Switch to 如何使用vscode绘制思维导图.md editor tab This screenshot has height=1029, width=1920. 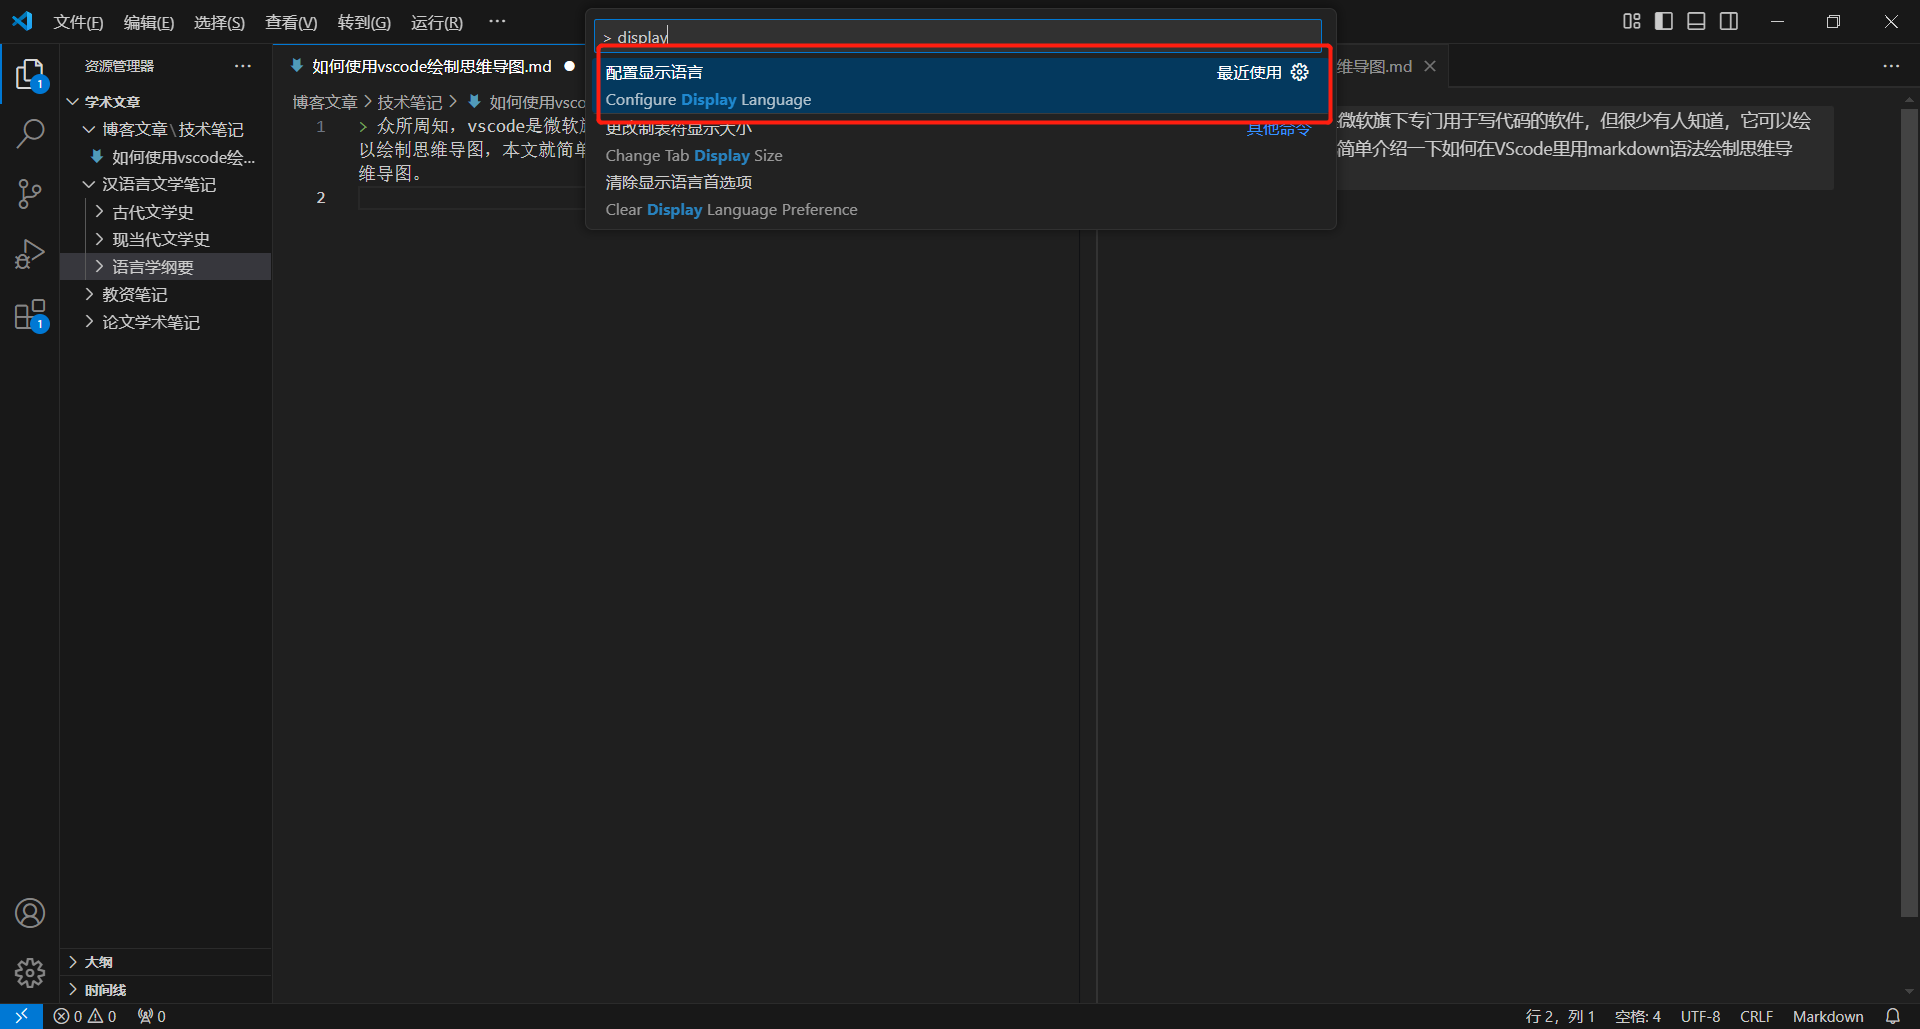pyautogui.click(x=432, y=66)
